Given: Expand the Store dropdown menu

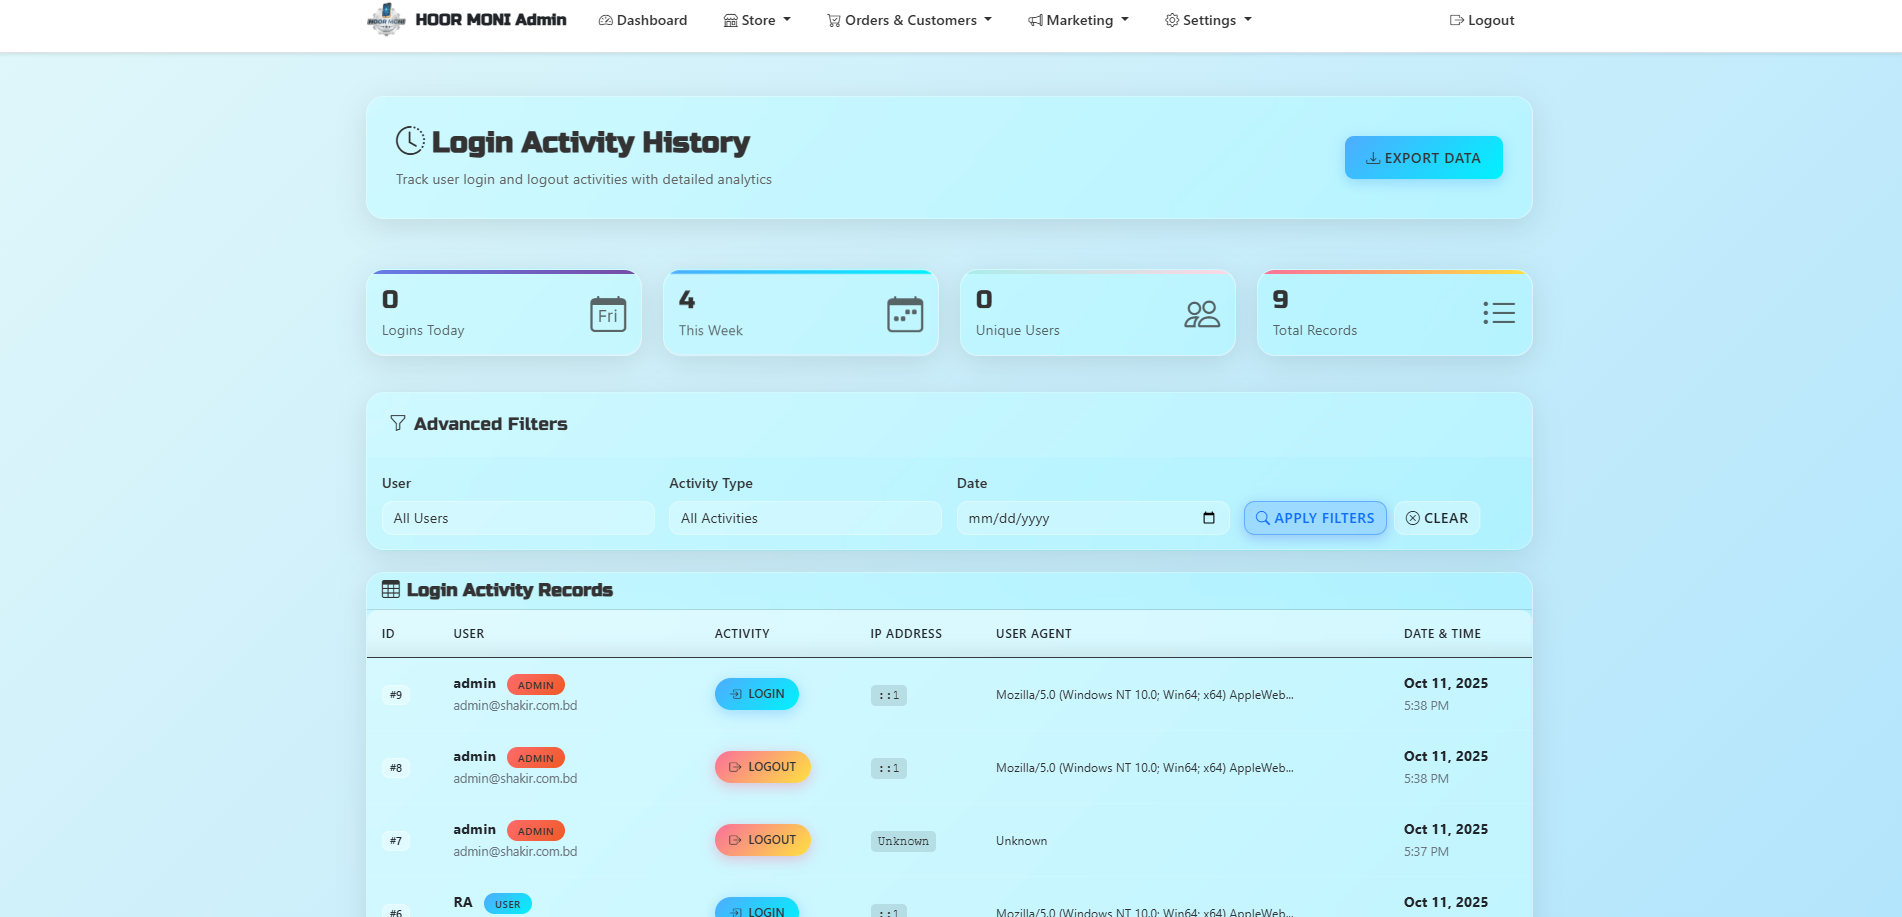Looking at the screenshot, I should (x=757, y=20).
